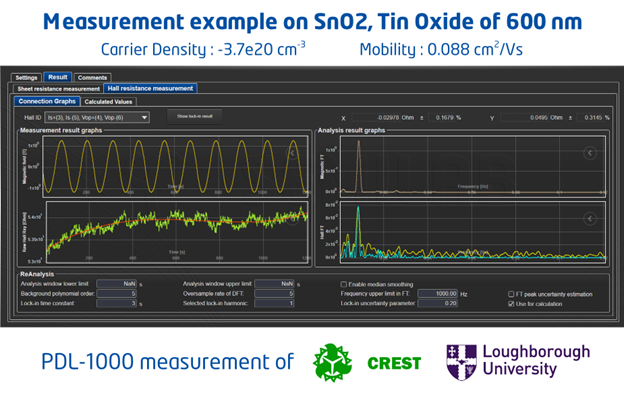Select the Result tab
Viewport: 624px width, 393px height.
click(x=58, y=77)
